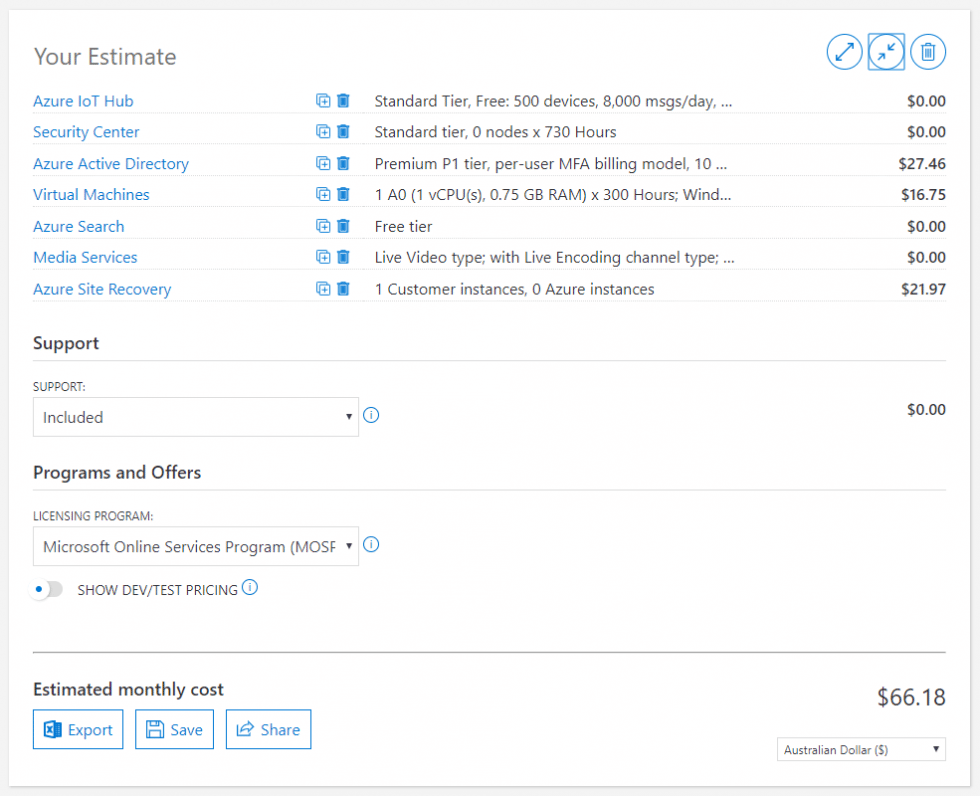
Task: Expand all estimate rows using the expand icon
Action: pyautogui.click(x=844, y=51)
